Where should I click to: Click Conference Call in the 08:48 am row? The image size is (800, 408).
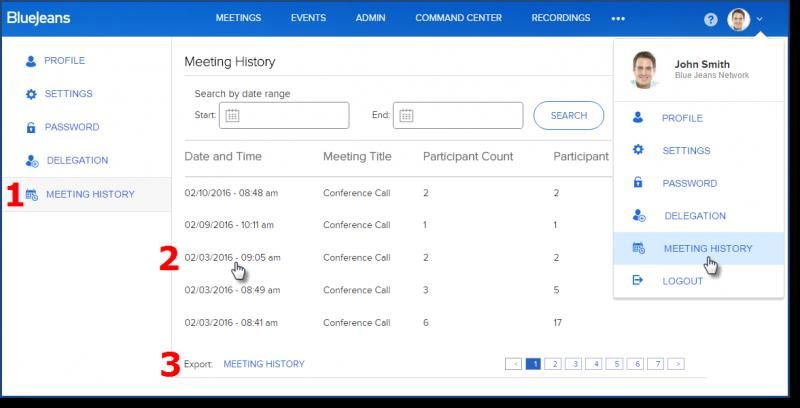tap(357, 193)
